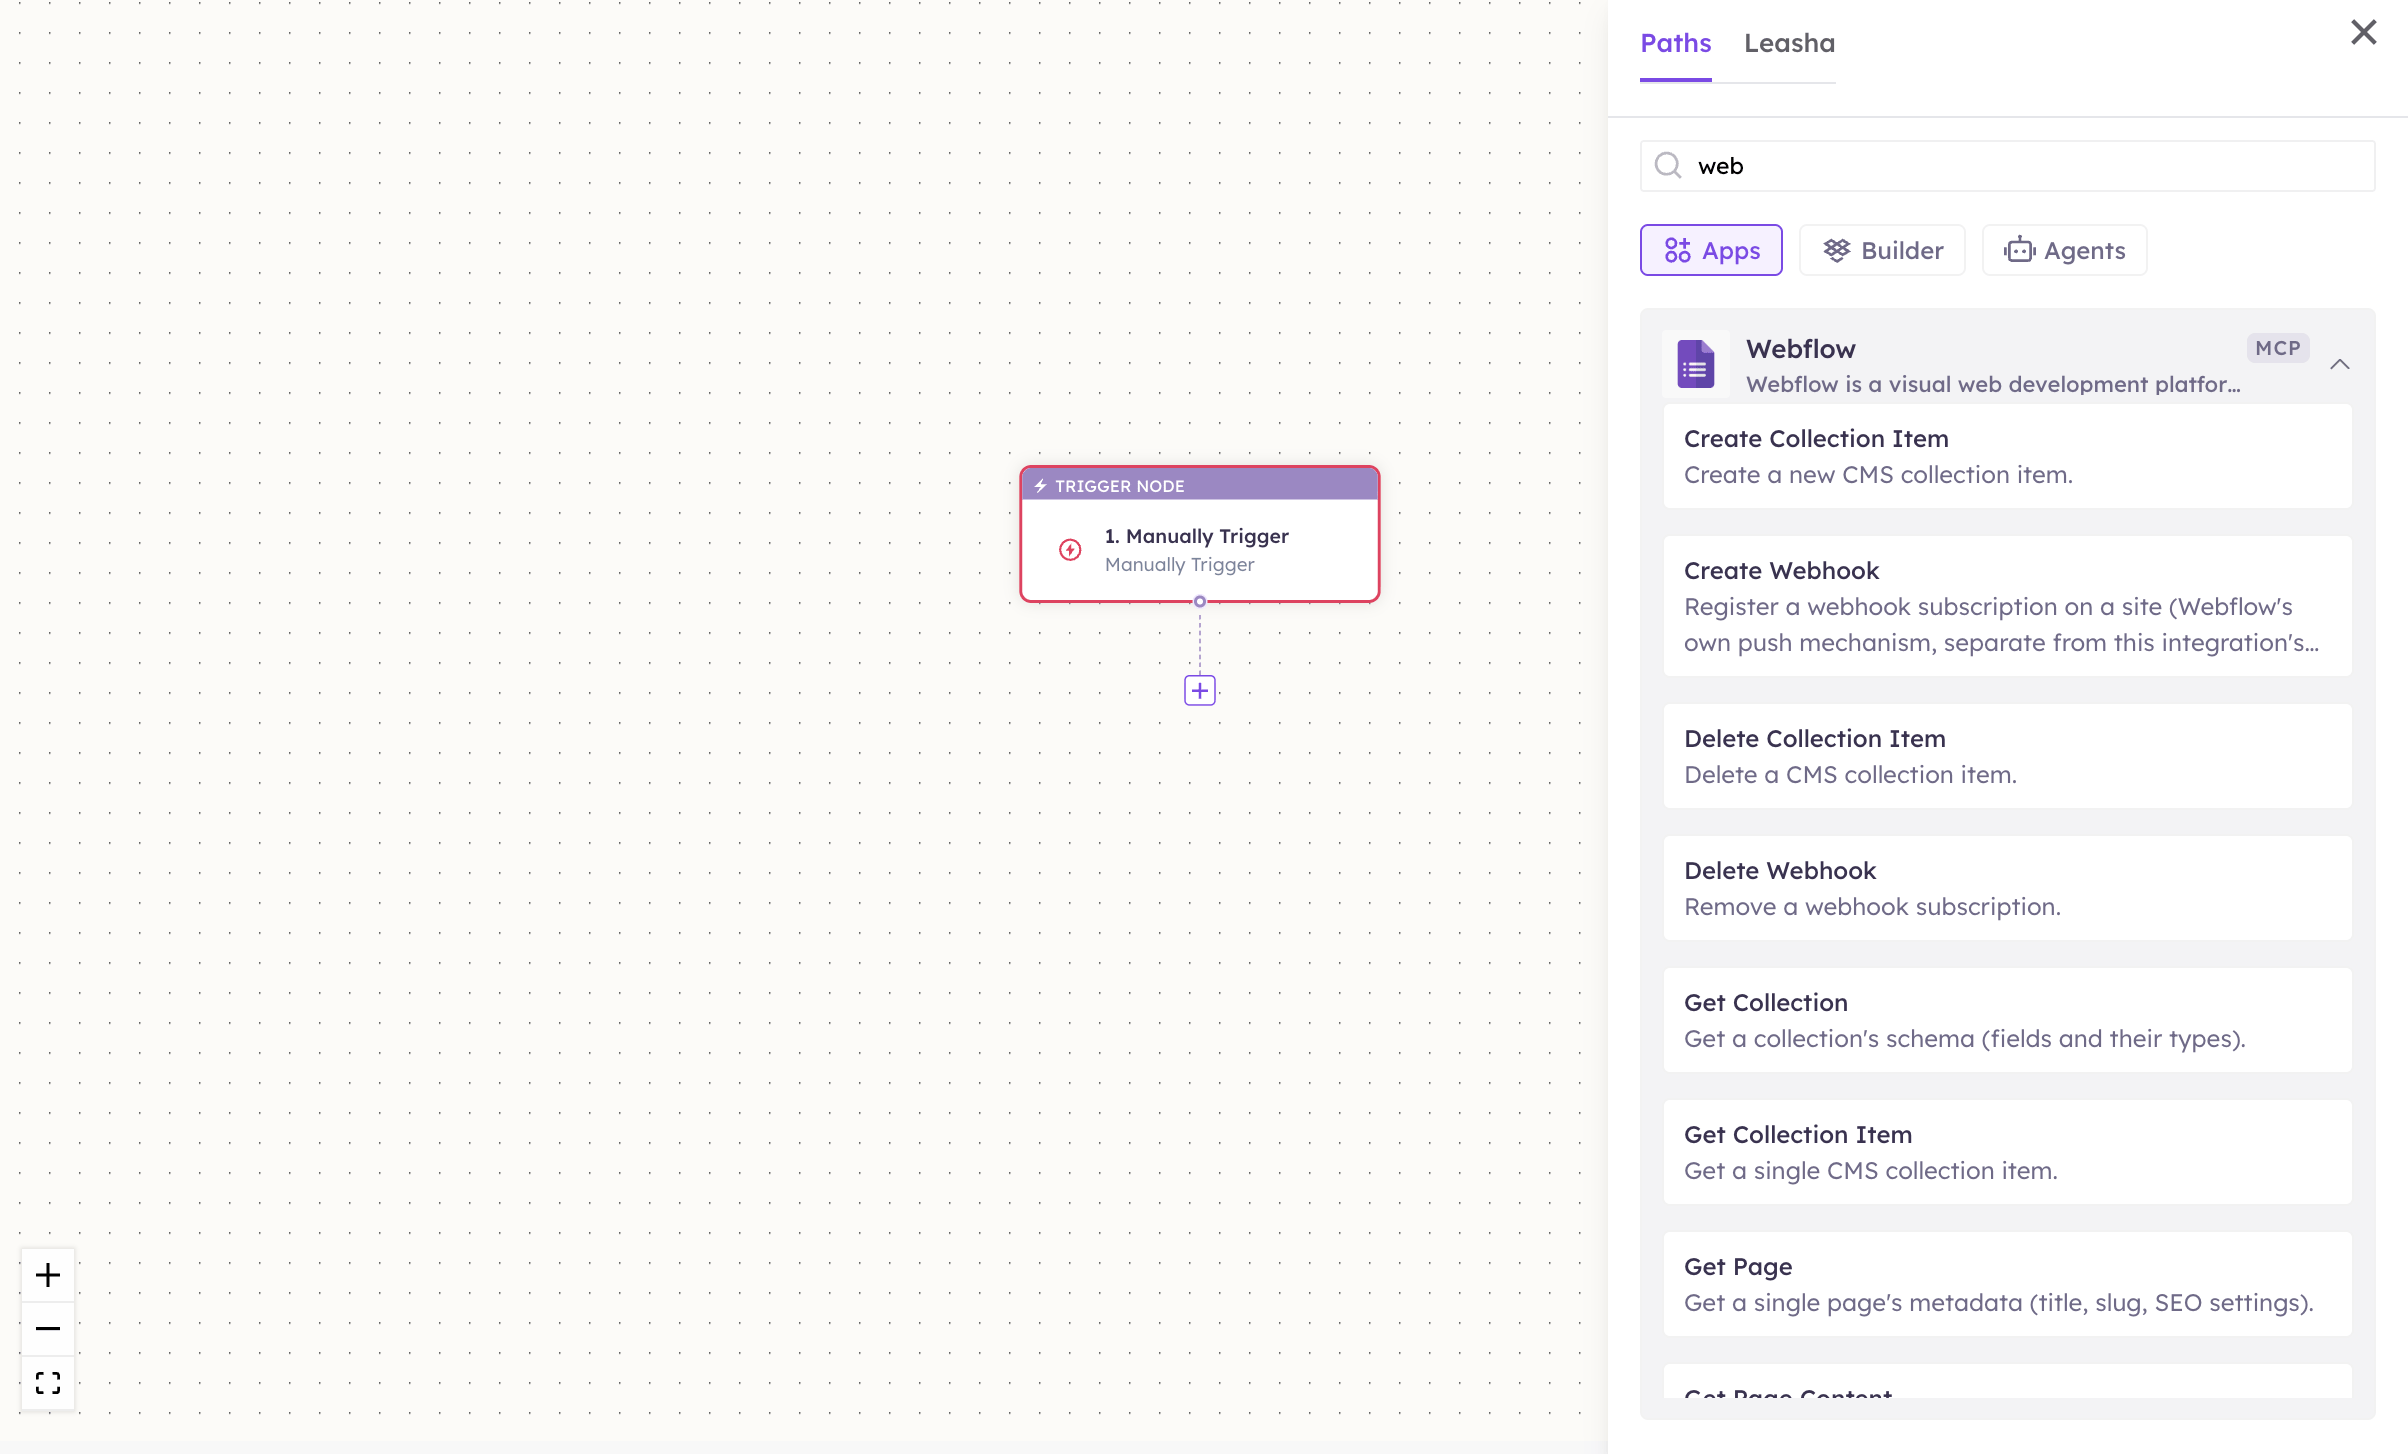The height and width of the screenshot is (1454, 2408).
Task: Choose the Get Collection action
Action: (2007, 1020)
